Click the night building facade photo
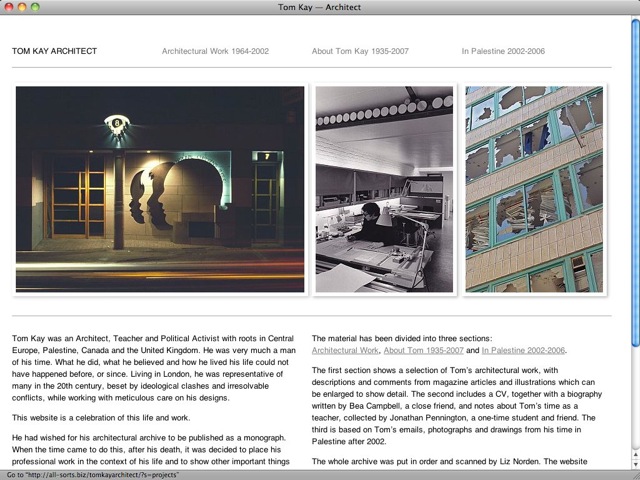 point(160,189)
